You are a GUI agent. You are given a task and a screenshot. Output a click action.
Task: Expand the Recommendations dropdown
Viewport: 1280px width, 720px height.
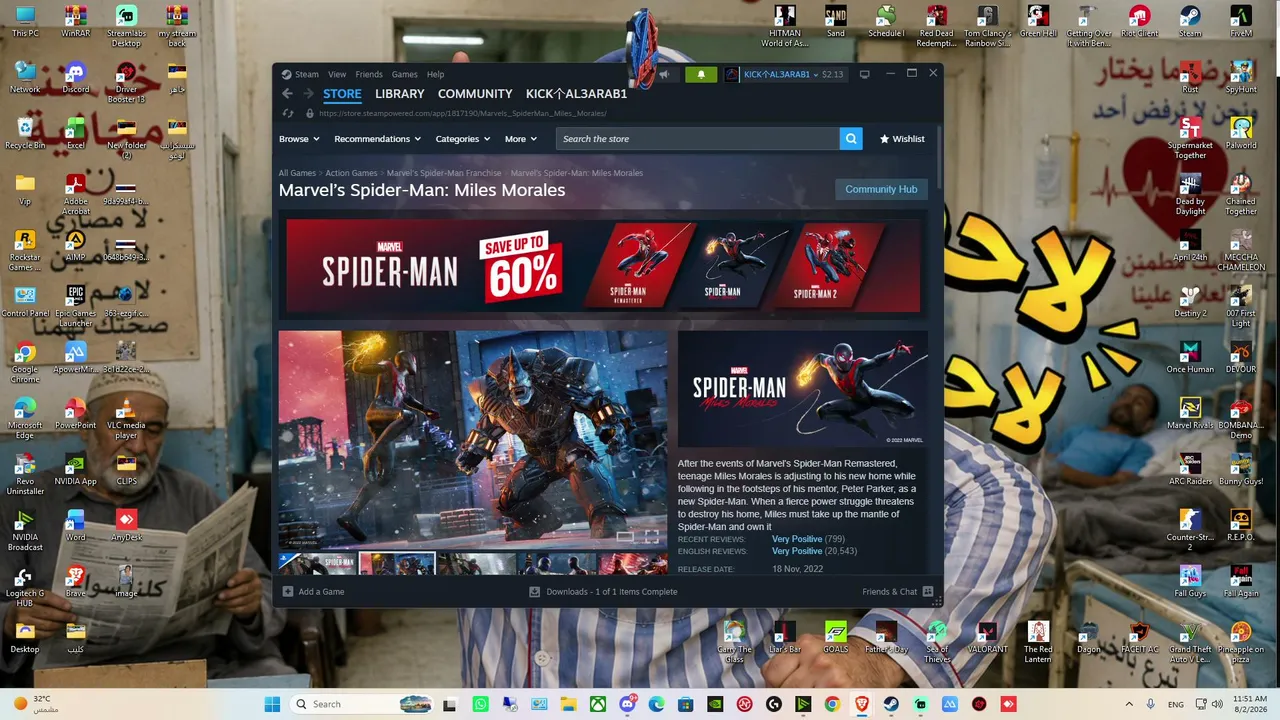[x=377, y=139]
